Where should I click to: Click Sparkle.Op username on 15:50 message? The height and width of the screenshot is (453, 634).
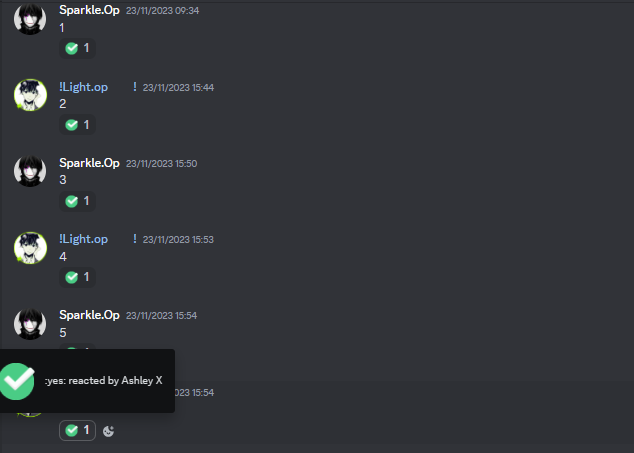[89, 163]
